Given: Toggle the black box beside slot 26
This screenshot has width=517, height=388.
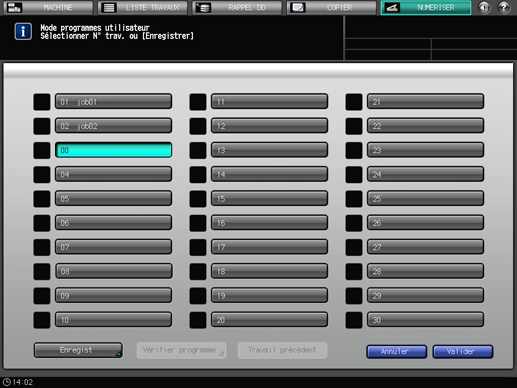Looking at the screenshot, I should pyautogui.click(x=354, y=223).
